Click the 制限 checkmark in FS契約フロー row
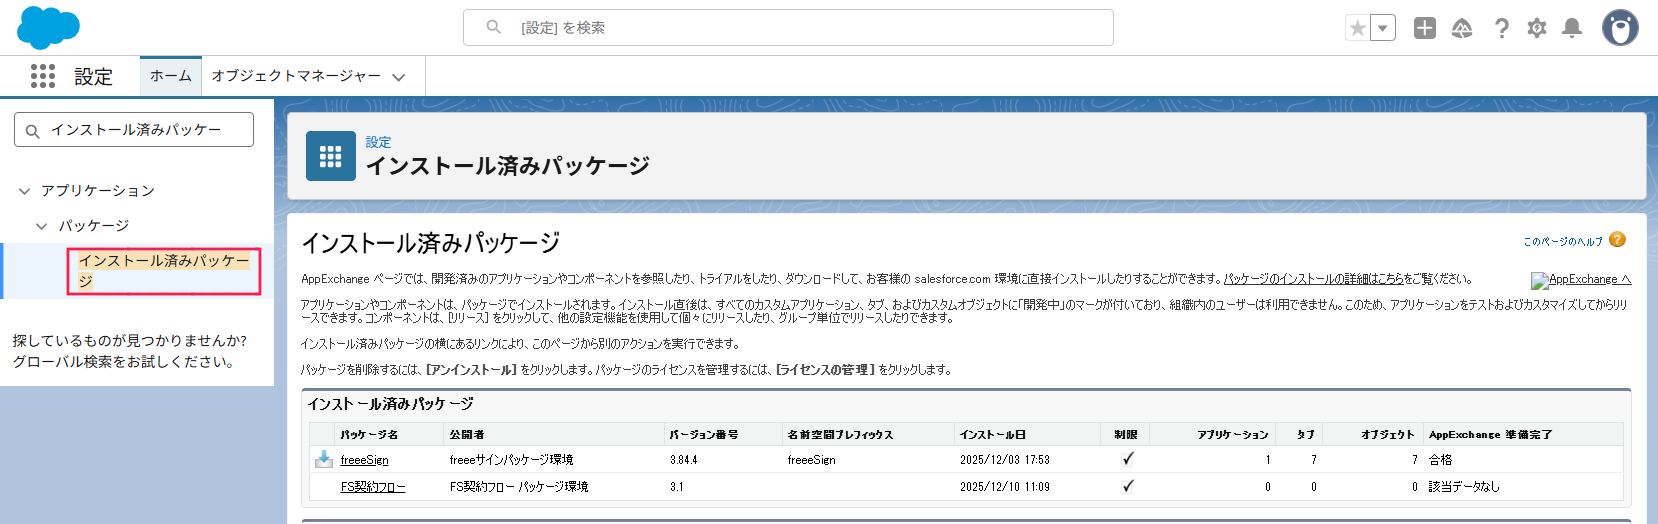1658x524 pixels. 1128,486
